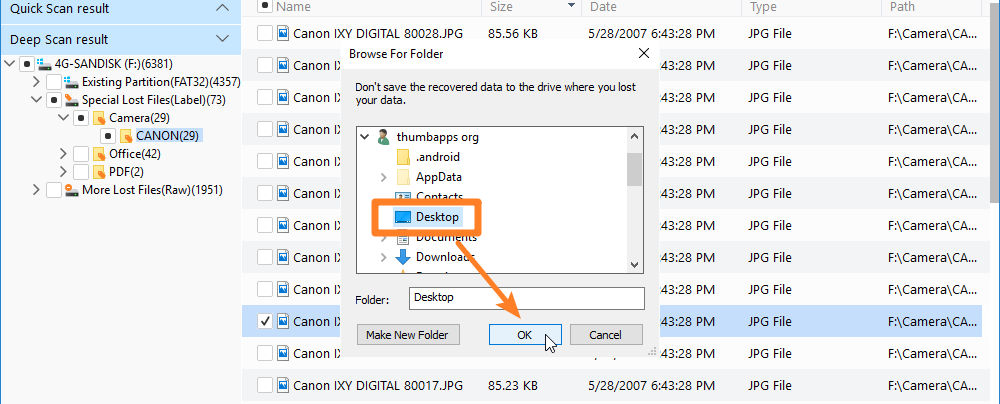
Task: Expand the Office(42) tree node
Action: (x=63, y=154)
